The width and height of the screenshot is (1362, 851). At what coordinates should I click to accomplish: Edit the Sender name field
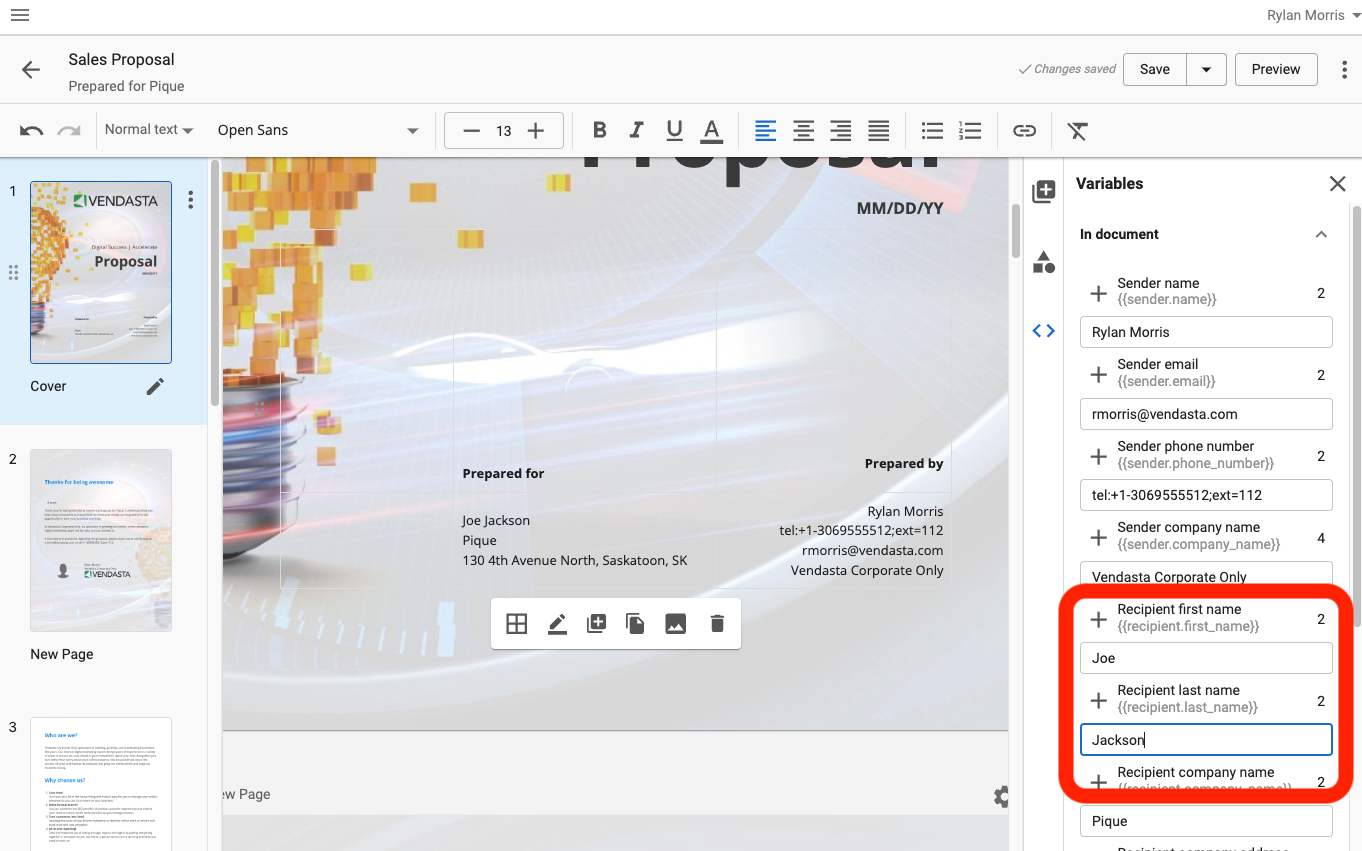pyautogui.click(x=1206, y=332)
